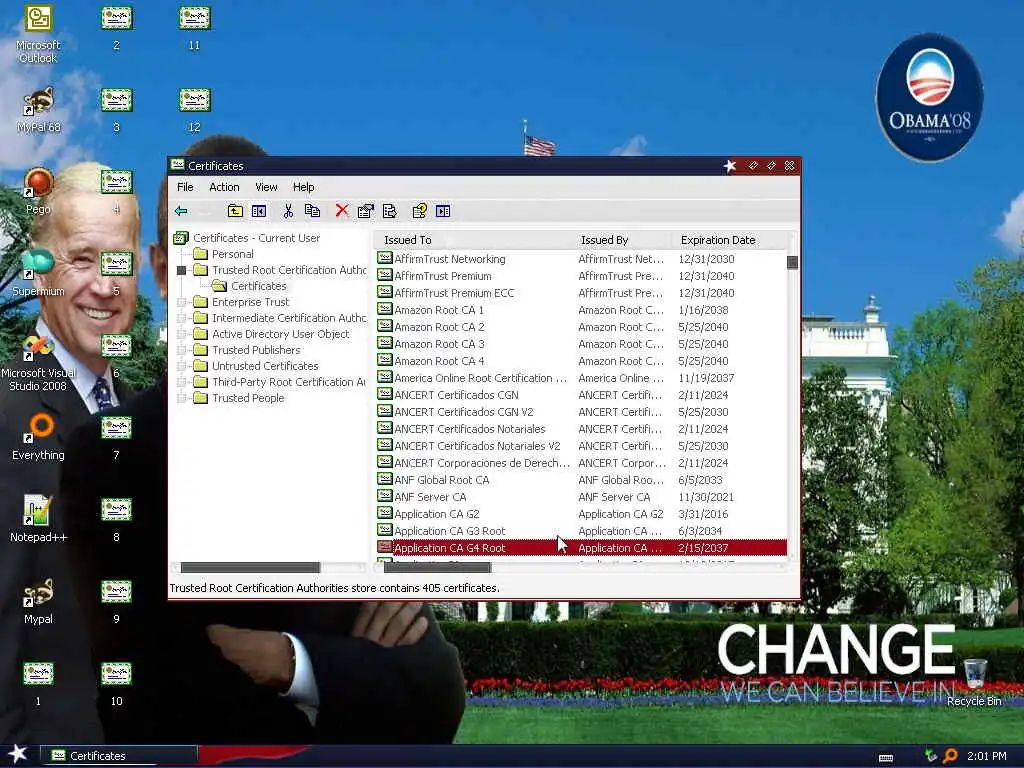
Task: Expand the Untrusted Certificates node
Action: click(182, 366)
